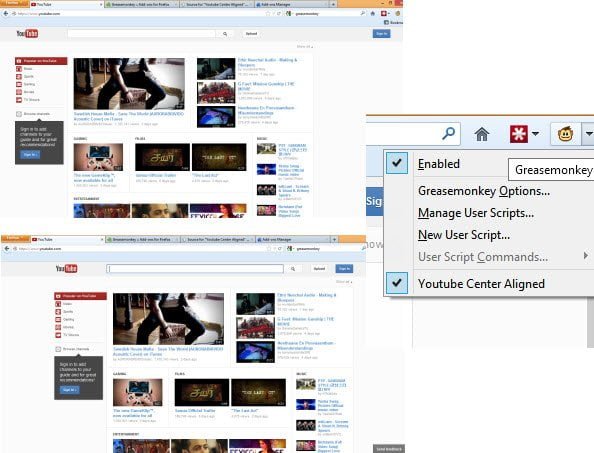Expand Show all dropdown in top window
The height and width of the screenshot is (453, 594).
point(305,47)
